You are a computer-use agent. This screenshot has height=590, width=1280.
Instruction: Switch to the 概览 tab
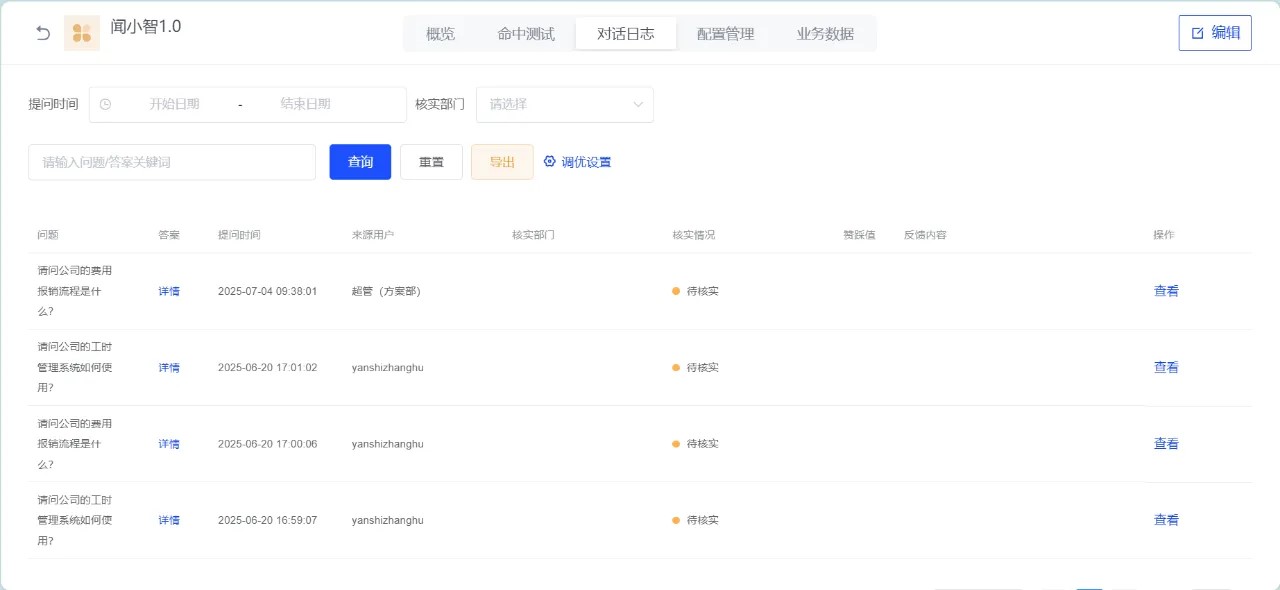[x=440, y=33]
